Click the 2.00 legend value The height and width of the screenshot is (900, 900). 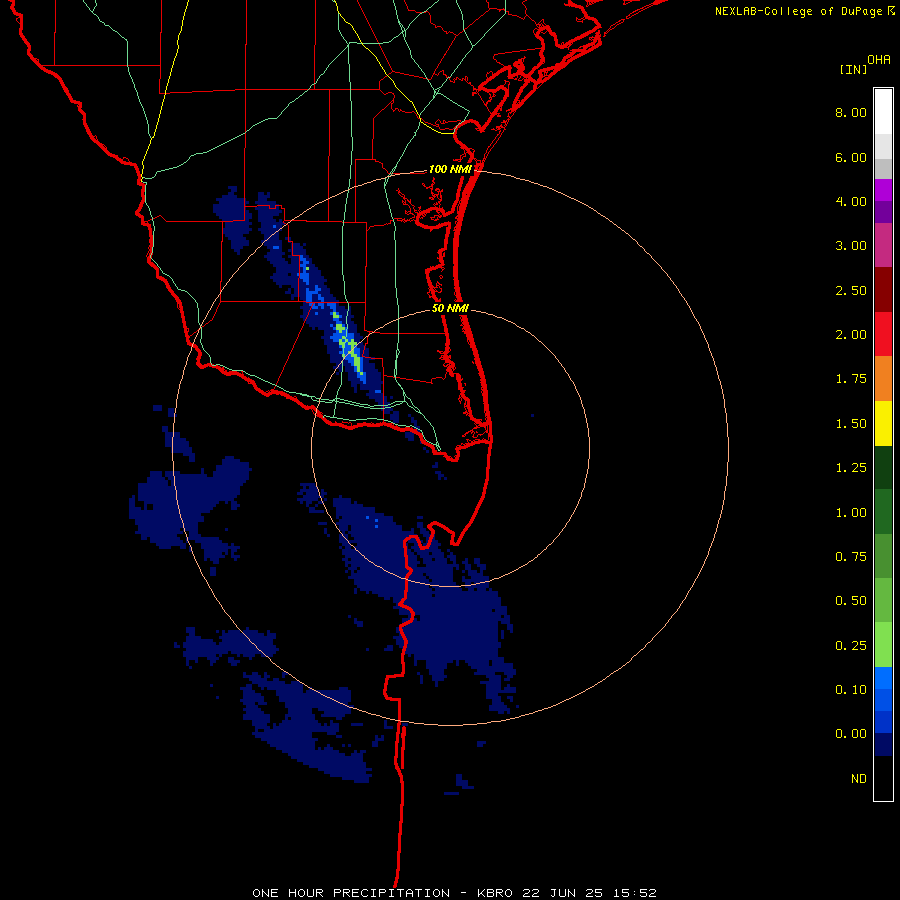pos(851,335)
